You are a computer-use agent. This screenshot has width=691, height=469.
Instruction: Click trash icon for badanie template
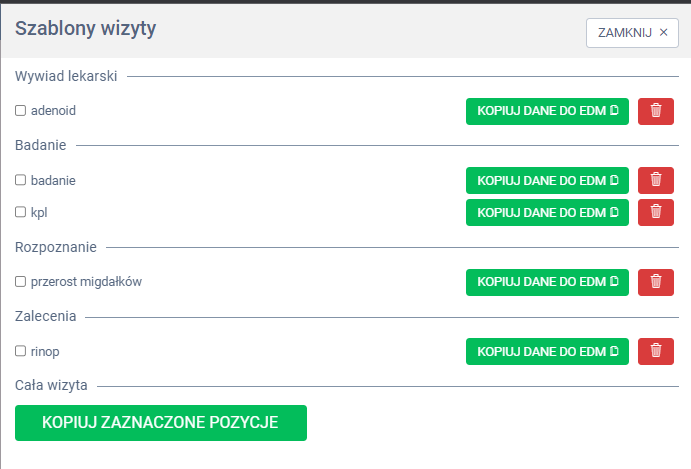click(x=655, y=180)
